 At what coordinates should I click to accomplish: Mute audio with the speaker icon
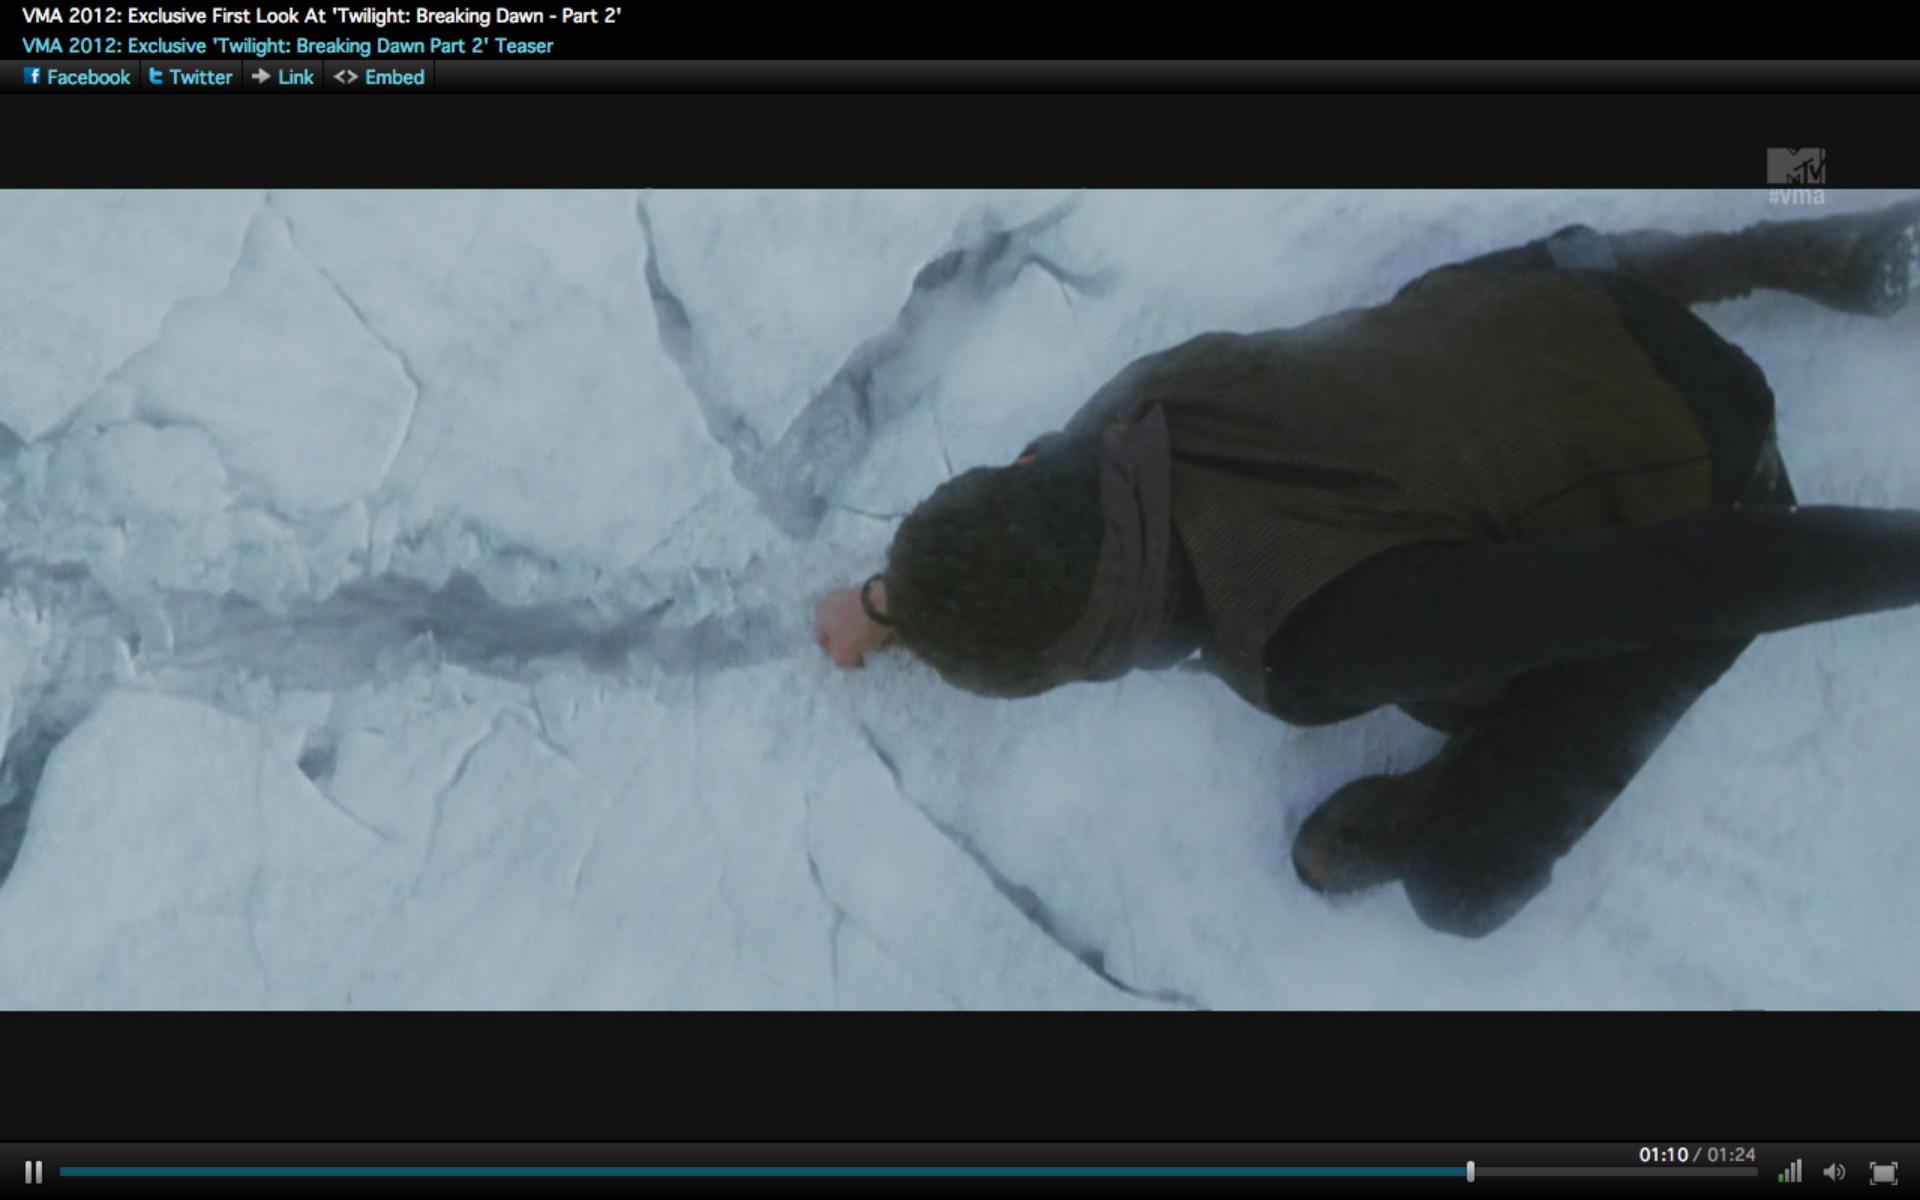[1834, 1172]
